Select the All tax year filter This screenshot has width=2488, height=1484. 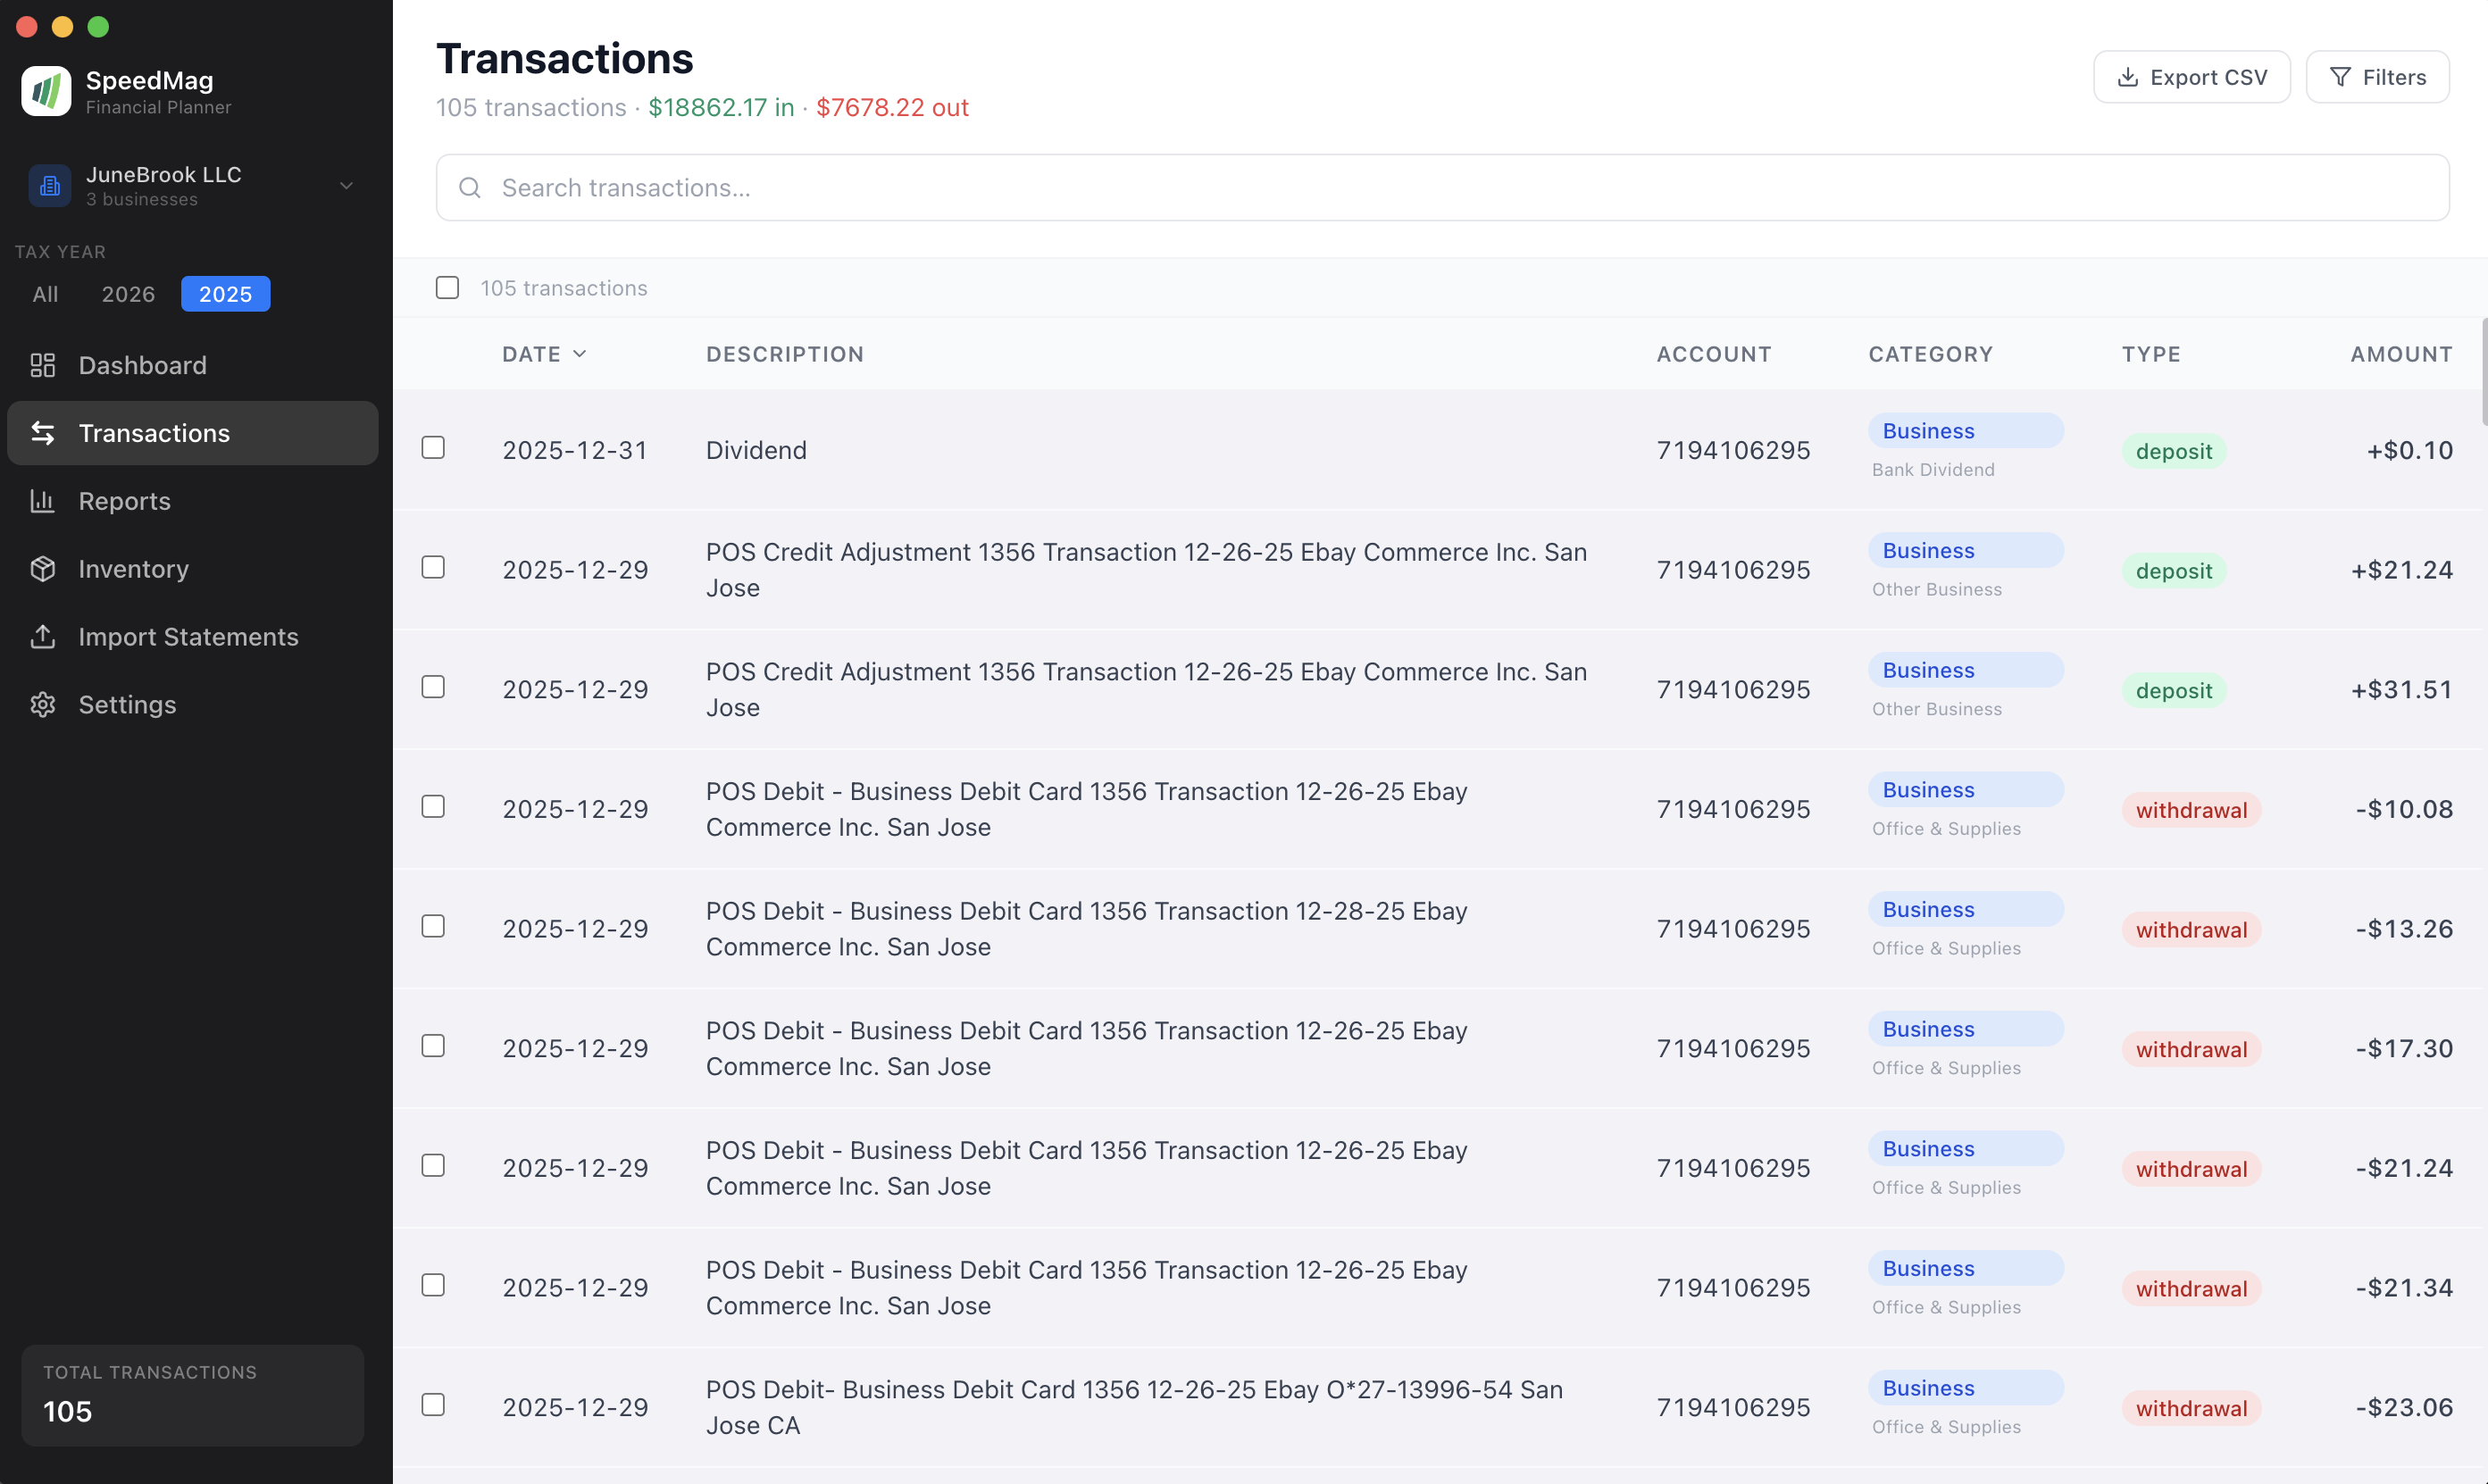pyautogui.click(x=45, y=293)
